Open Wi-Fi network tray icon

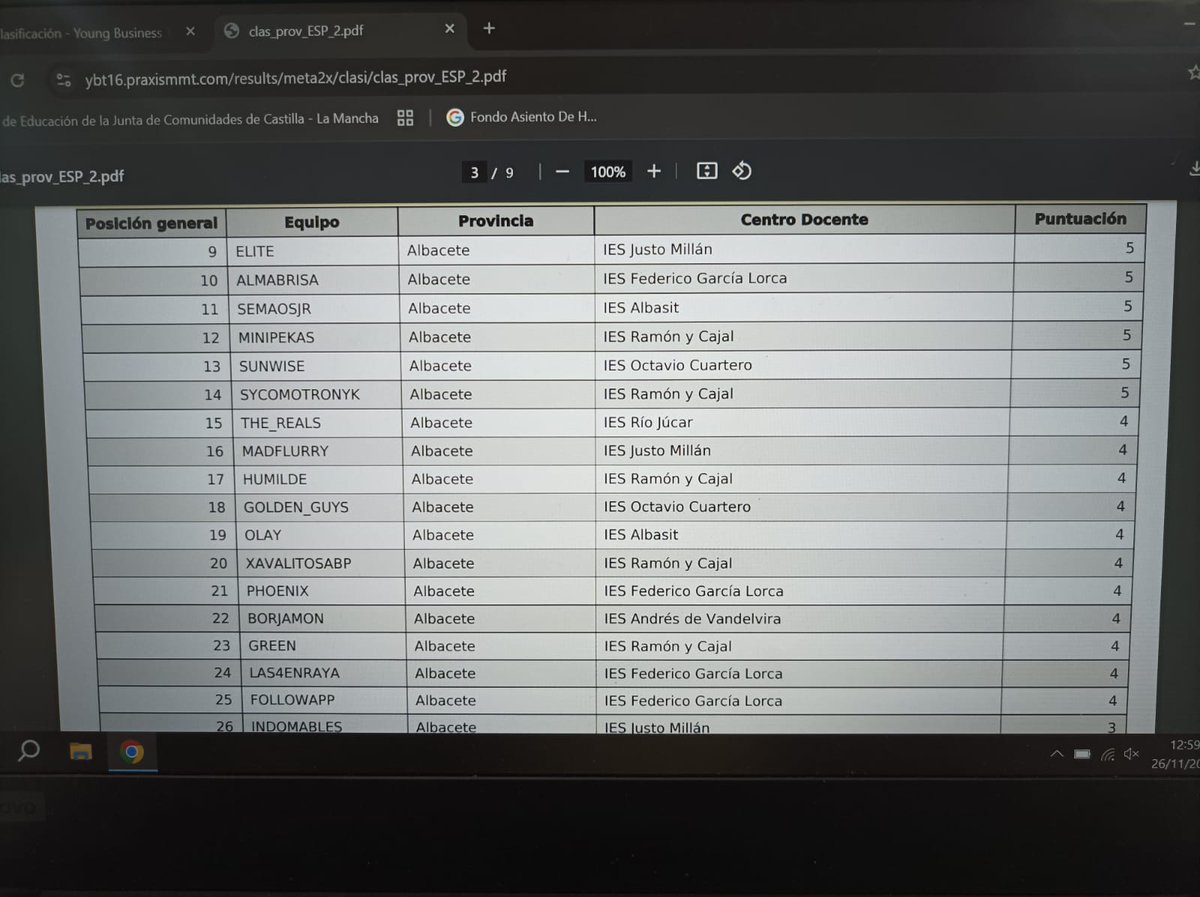pyautogui.click(x=1107, y=754)
